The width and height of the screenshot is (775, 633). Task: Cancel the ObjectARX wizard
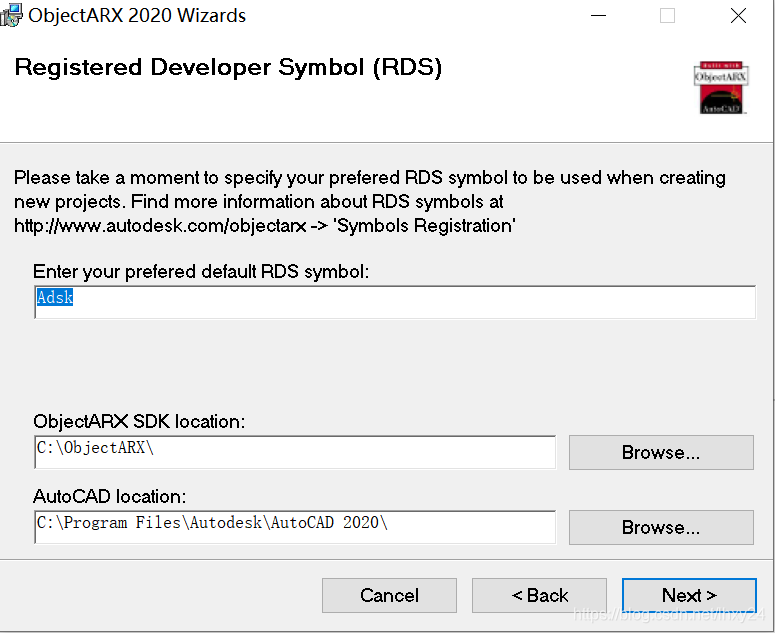tap(389, 595)
